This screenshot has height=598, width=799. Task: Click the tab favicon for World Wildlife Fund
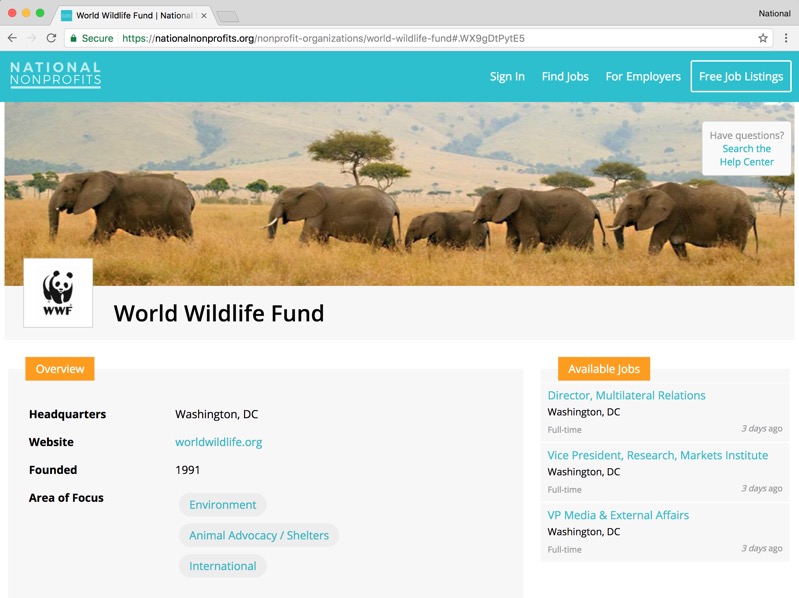(x=66, y=15)
